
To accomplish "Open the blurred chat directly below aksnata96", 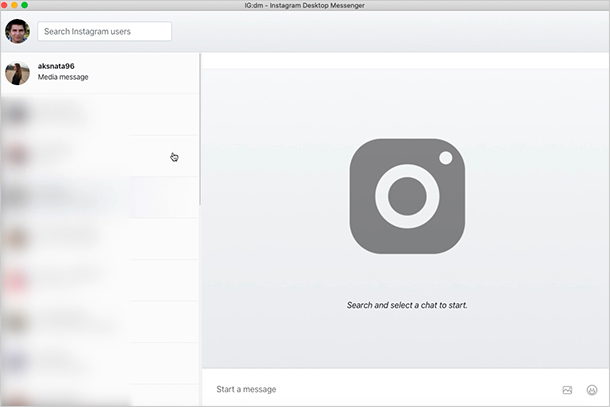I will point(100,114).
